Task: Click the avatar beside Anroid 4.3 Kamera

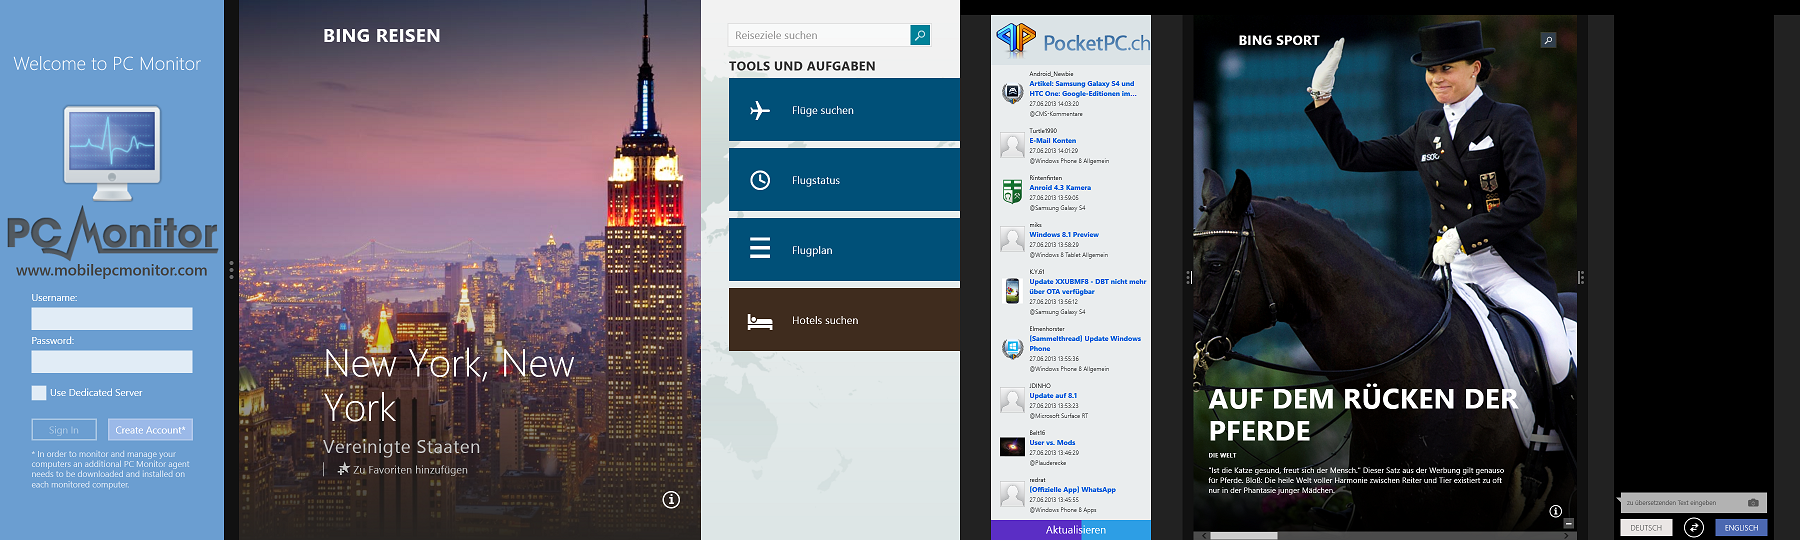Action: [1012, 191]
